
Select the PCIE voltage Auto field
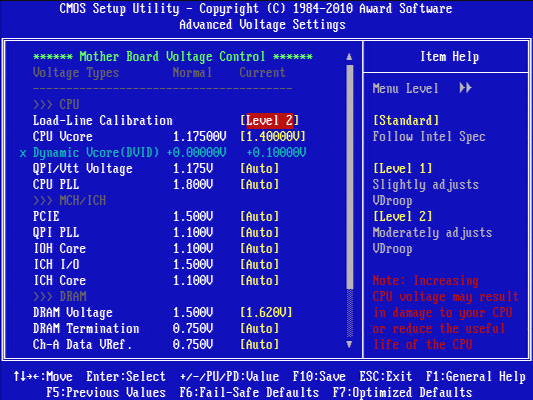259,216
